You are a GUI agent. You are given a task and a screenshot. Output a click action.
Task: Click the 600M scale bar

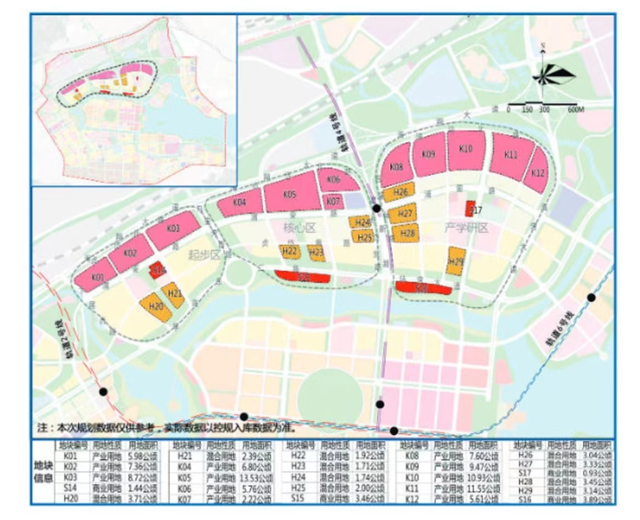pos(545,107)
